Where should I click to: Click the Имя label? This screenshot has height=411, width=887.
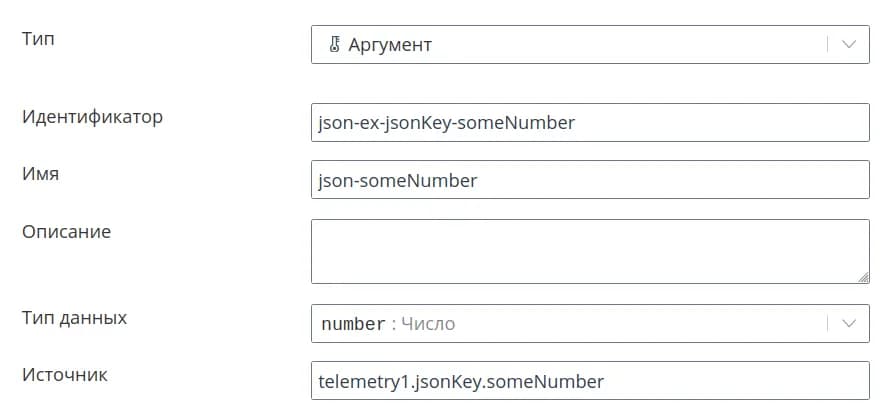[x=40, y=174]
